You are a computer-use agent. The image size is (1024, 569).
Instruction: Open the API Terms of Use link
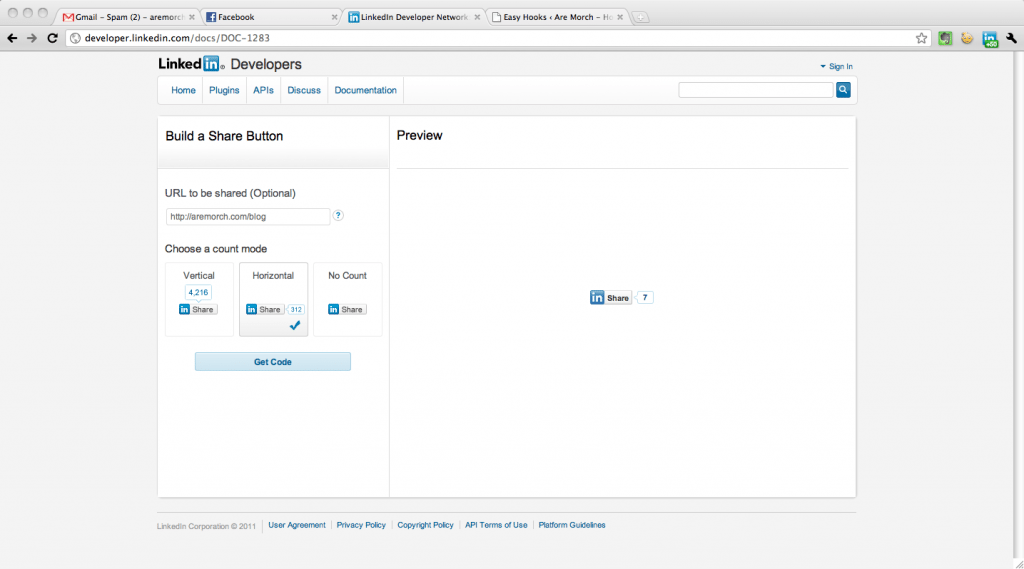[496, 525]
